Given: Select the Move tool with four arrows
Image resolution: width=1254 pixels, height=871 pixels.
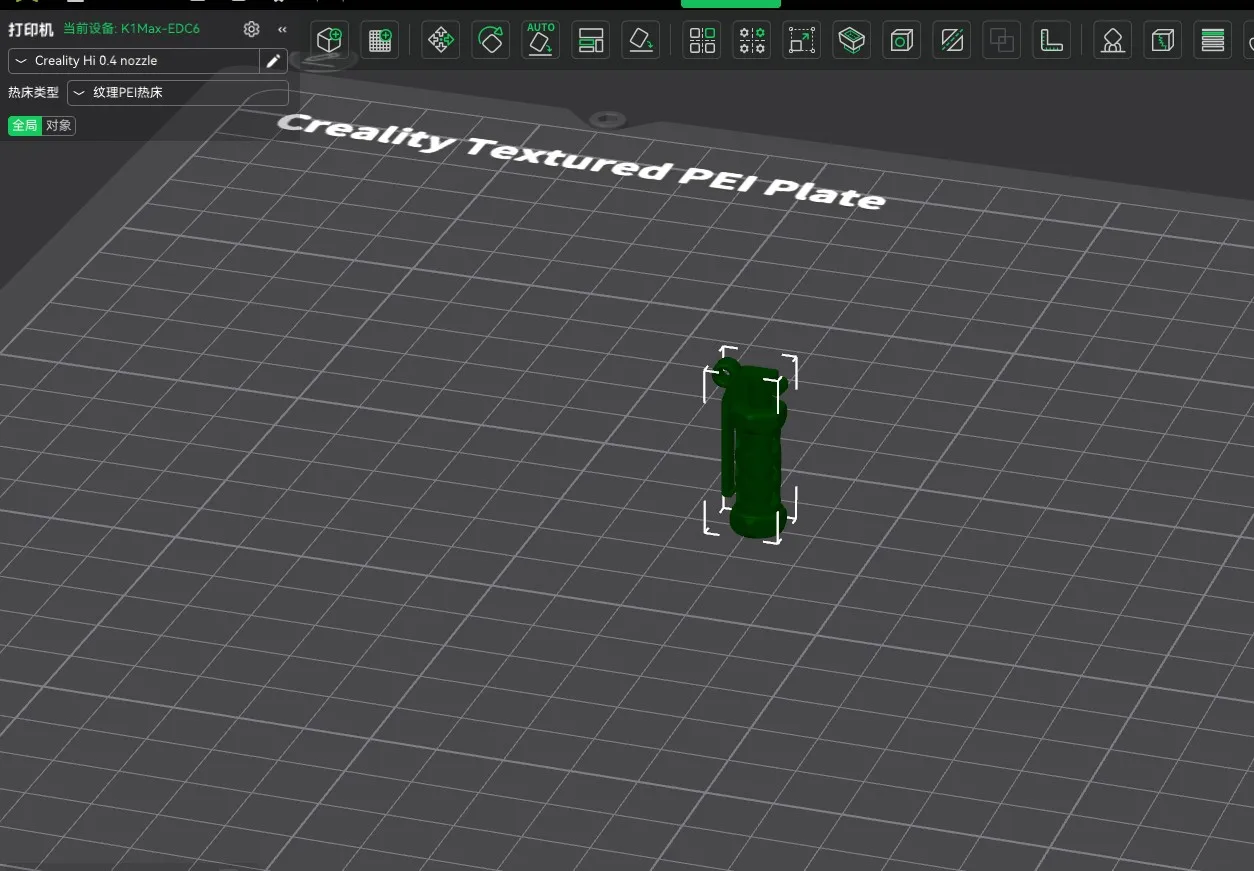Looking at the screenshot, I should [440, 40].
